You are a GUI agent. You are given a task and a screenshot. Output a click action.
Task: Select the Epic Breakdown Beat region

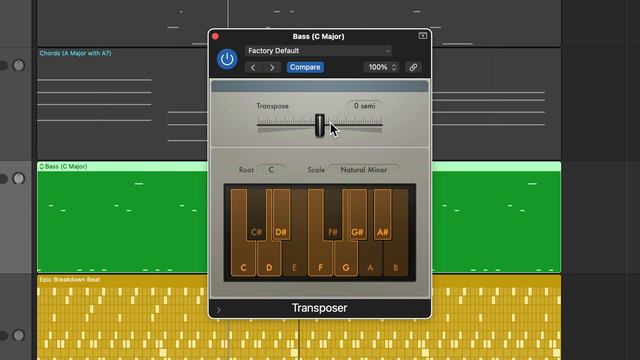tap(122, 318)
